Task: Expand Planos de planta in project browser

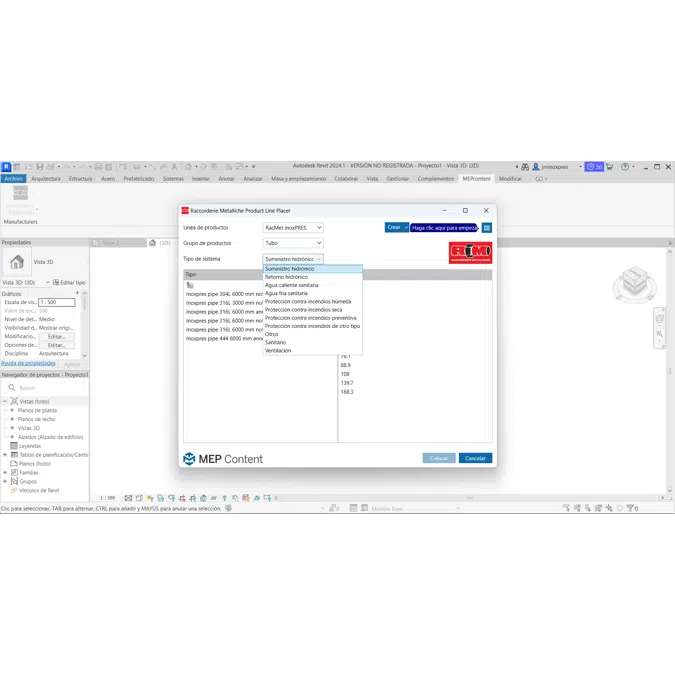Action: coord(12,410)
